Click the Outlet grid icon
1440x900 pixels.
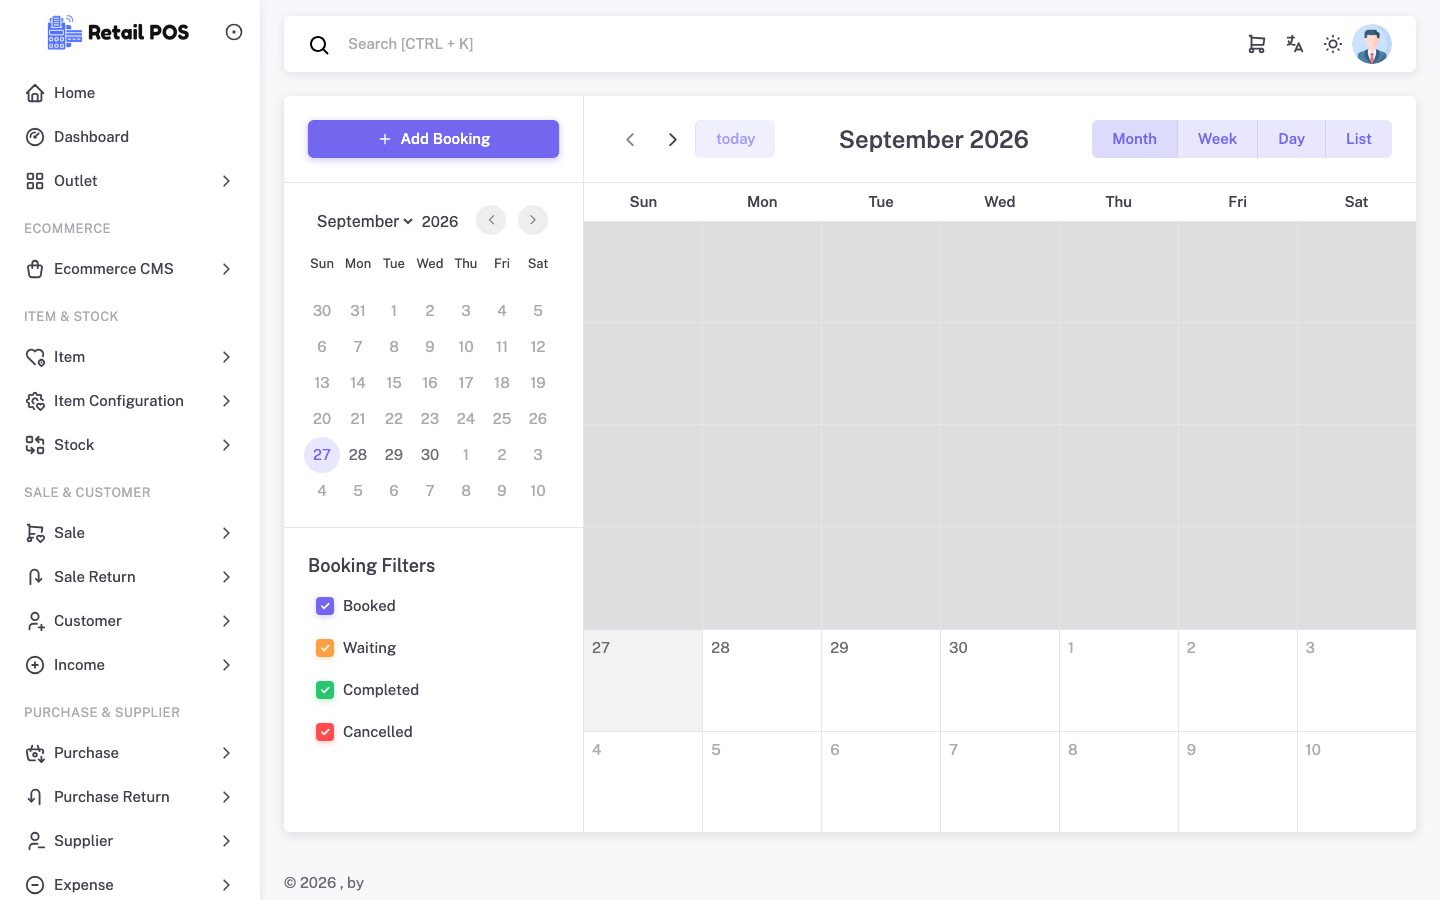coord(35,181)
